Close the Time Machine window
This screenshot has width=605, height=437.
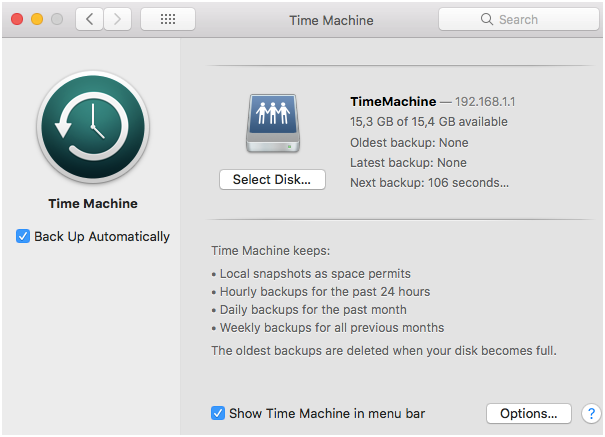(x=17, y=19)
